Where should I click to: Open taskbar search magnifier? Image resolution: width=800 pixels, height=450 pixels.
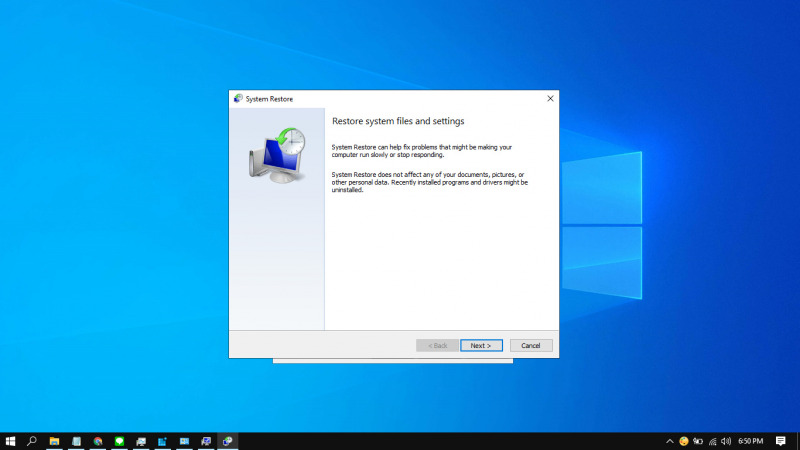pos(32,441)
